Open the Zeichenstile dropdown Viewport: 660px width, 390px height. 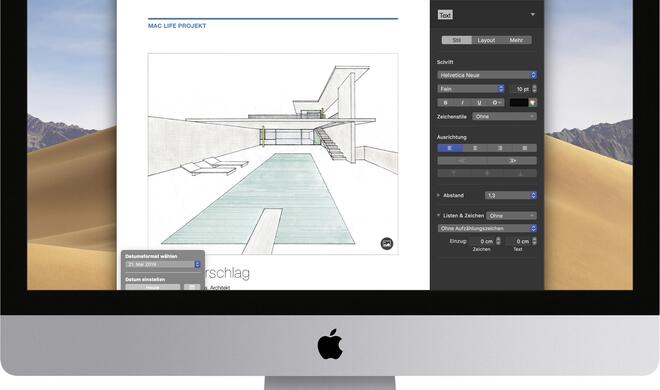point(504,117)
